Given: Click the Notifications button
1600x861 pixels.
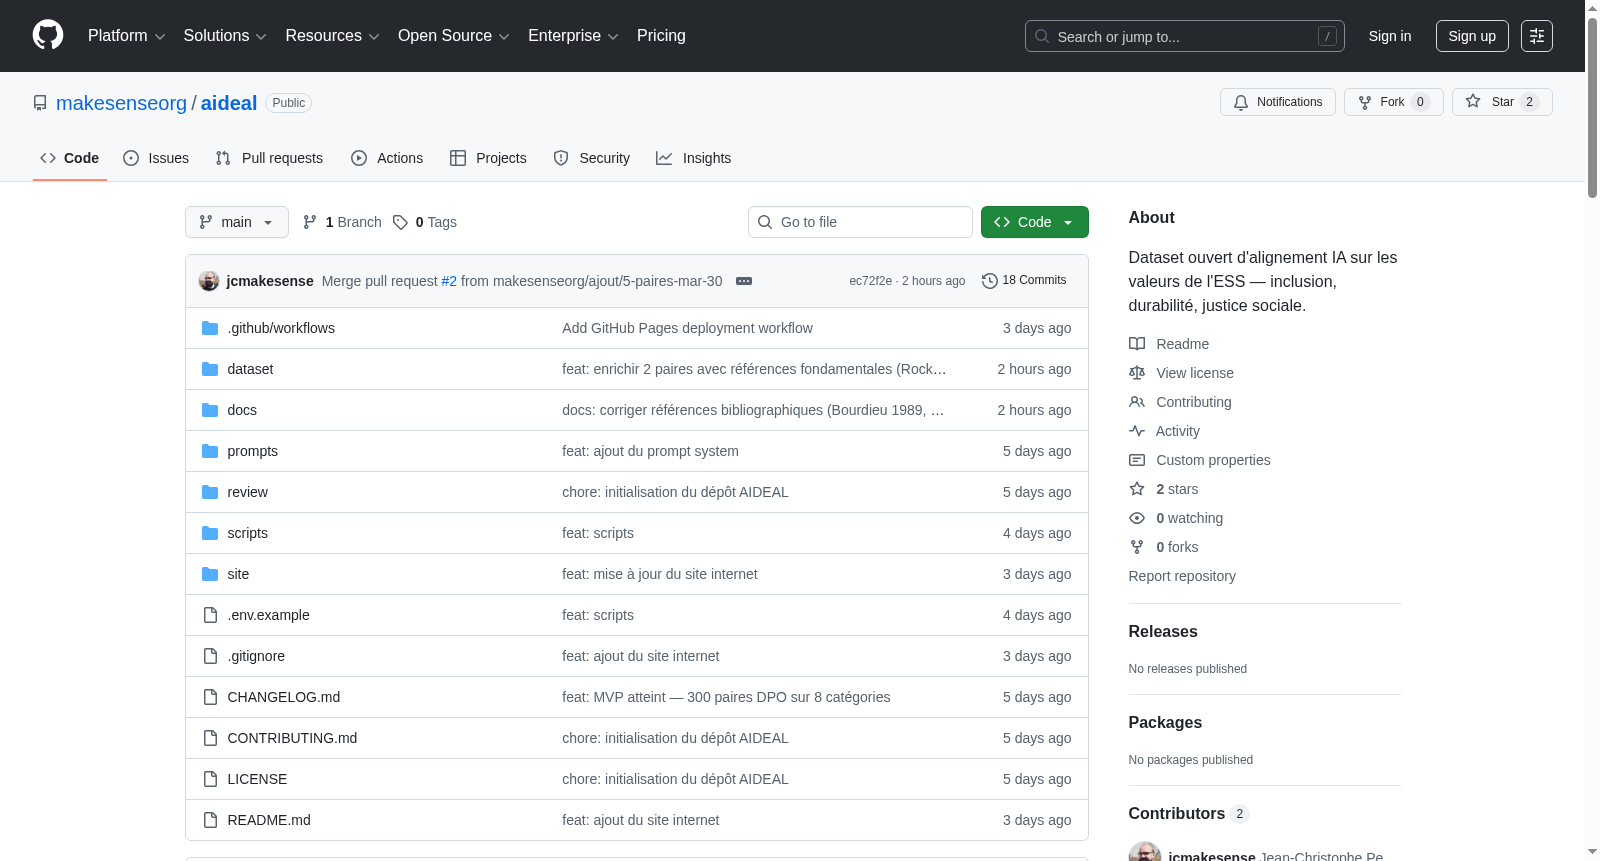Looking at the screenshot, I should click(x=1278, y=102).
